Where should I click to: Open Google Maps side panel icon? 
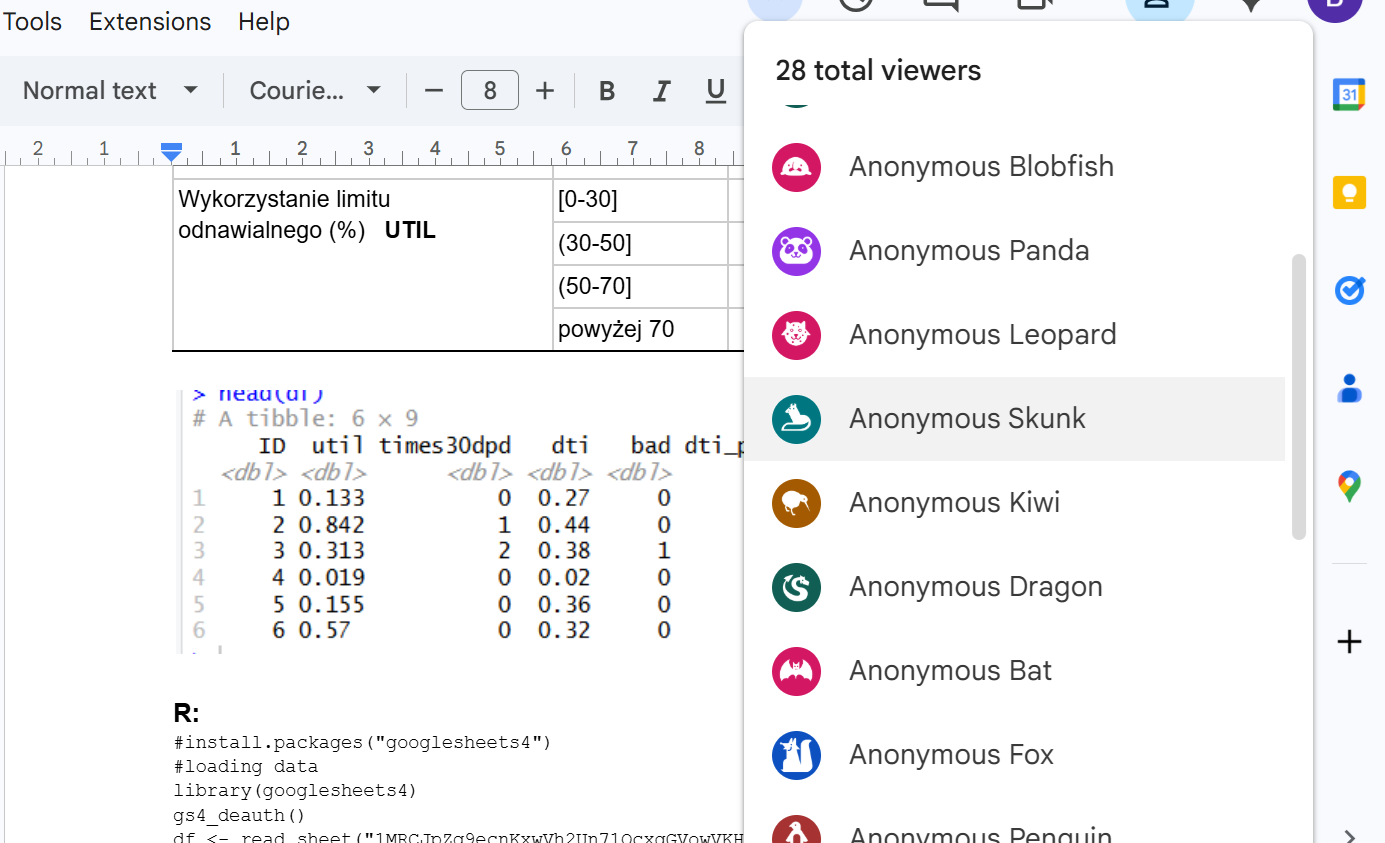(x=1349, y=487)
